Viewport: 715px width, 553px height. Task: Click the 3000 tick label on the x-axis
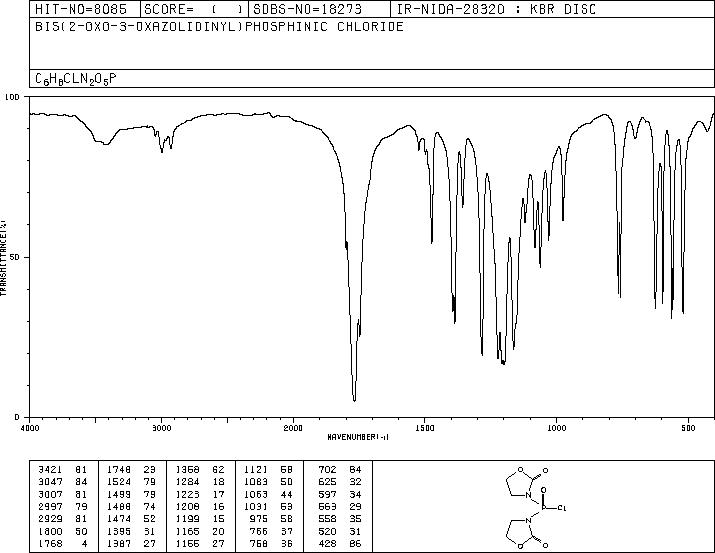tap(161, 428)
